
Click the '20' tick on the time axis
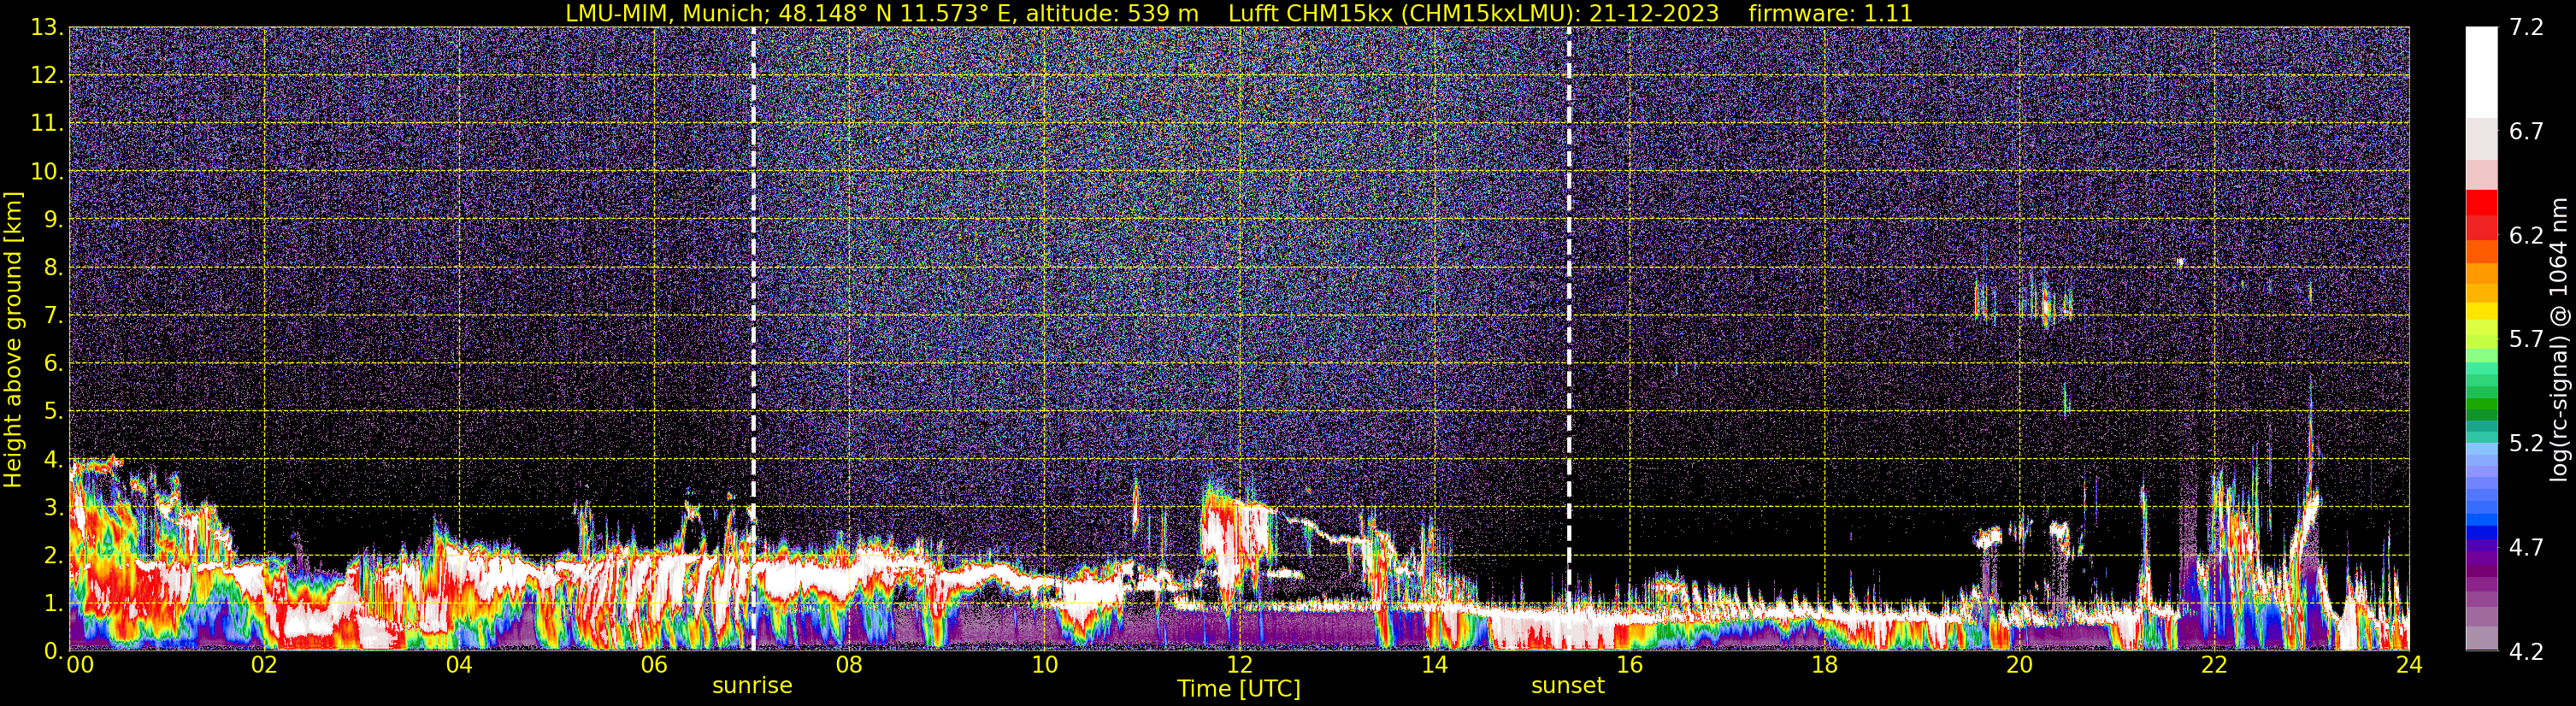(2019, 665)
